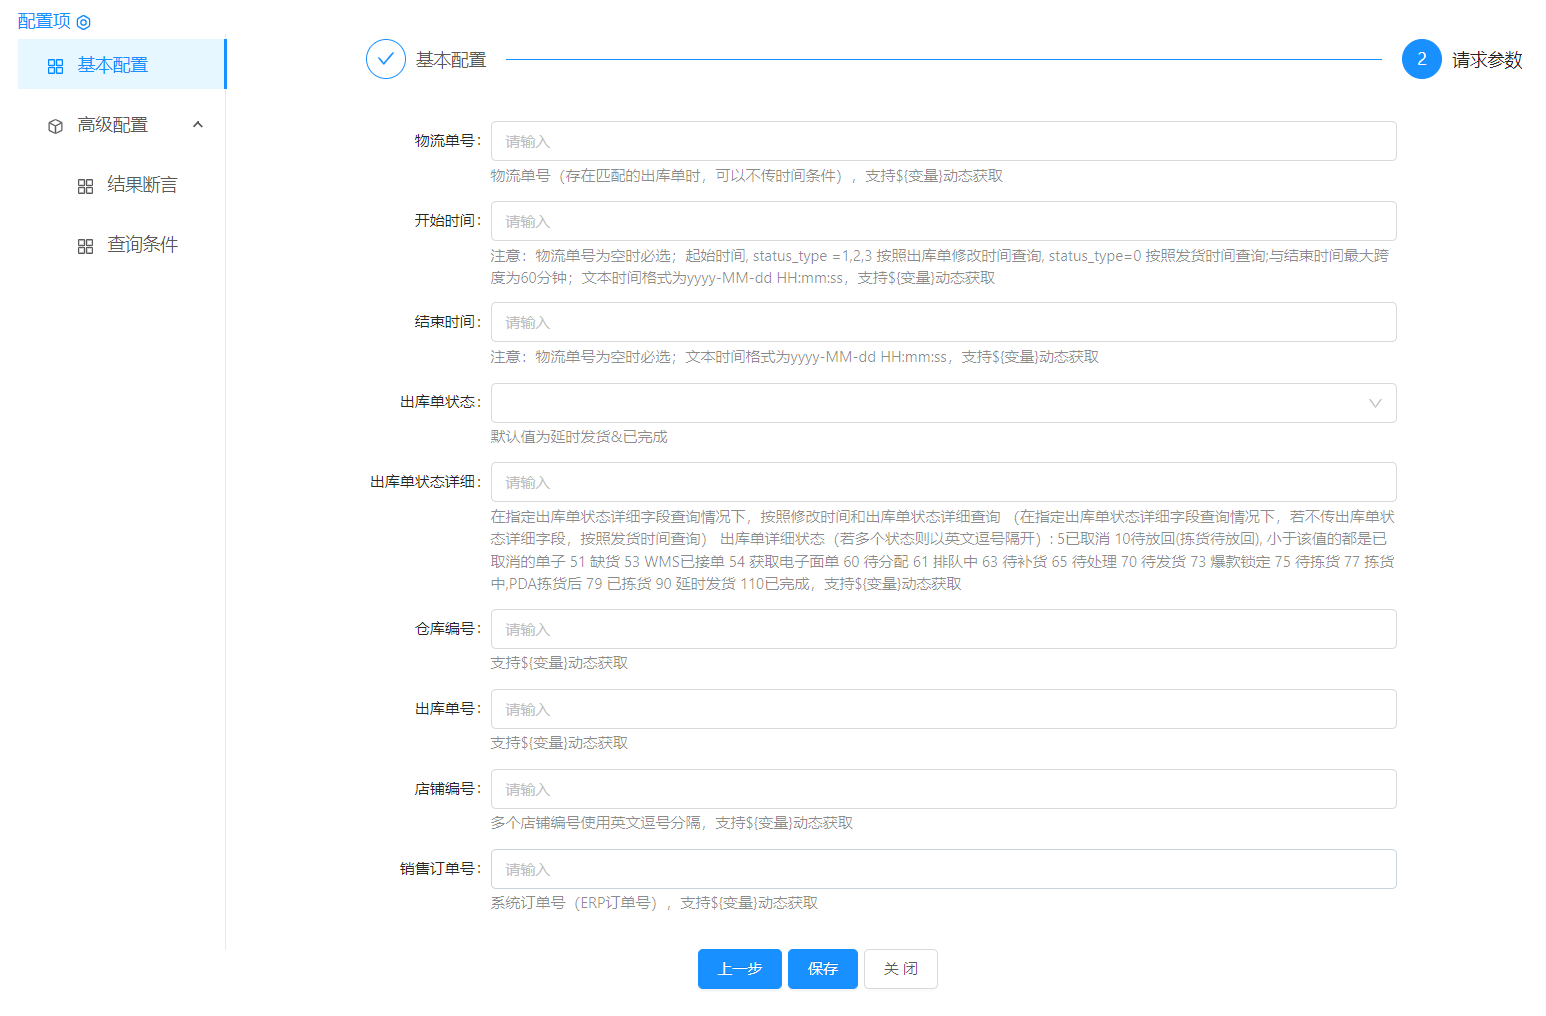Open 结果断言 in the sidebar

142,185
